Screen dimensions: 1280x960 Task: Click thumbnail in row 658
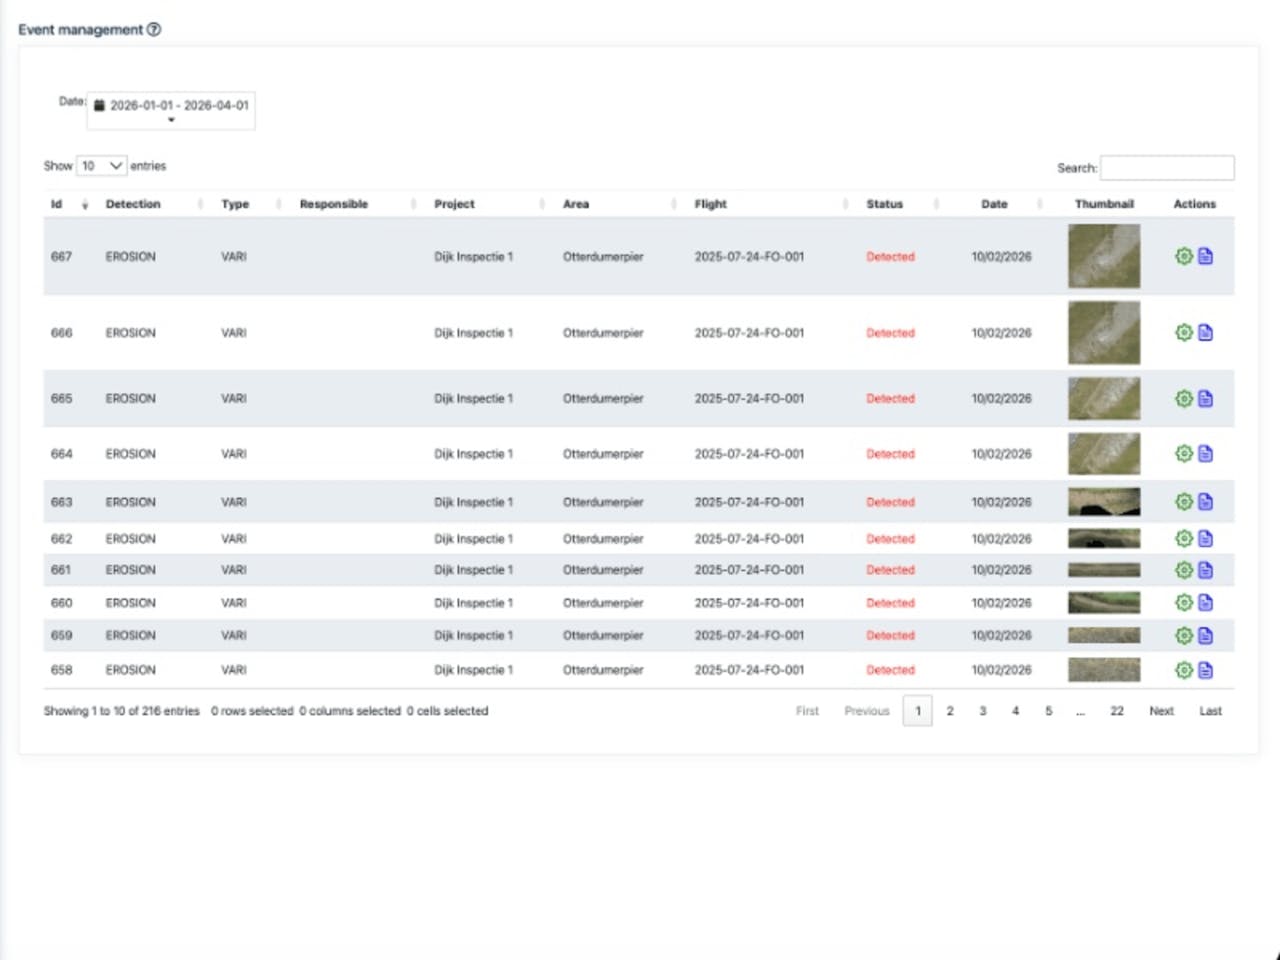tap(1104, 669)
